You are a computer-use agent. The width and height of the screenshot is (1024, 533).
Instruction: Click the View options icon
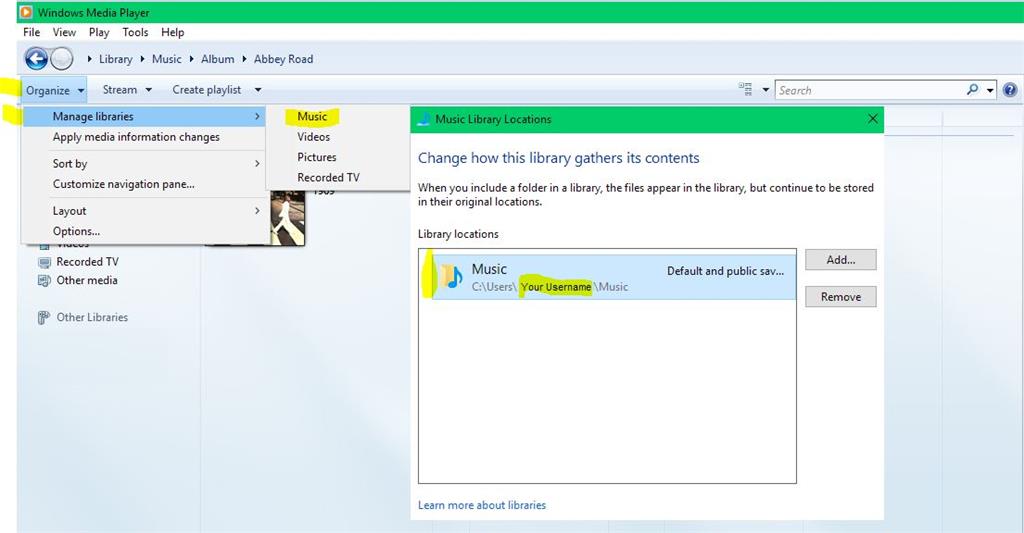coord(745,89)
